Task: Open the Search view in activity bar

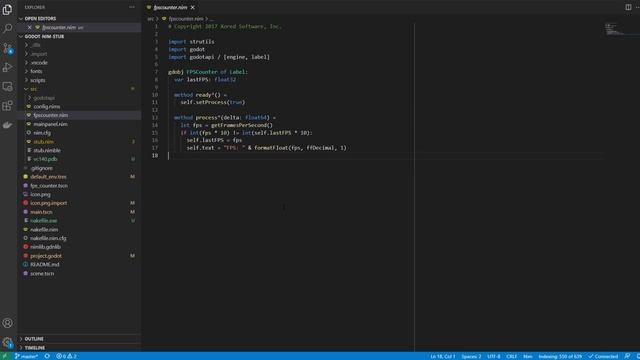Action: click(x=7, y=29)
